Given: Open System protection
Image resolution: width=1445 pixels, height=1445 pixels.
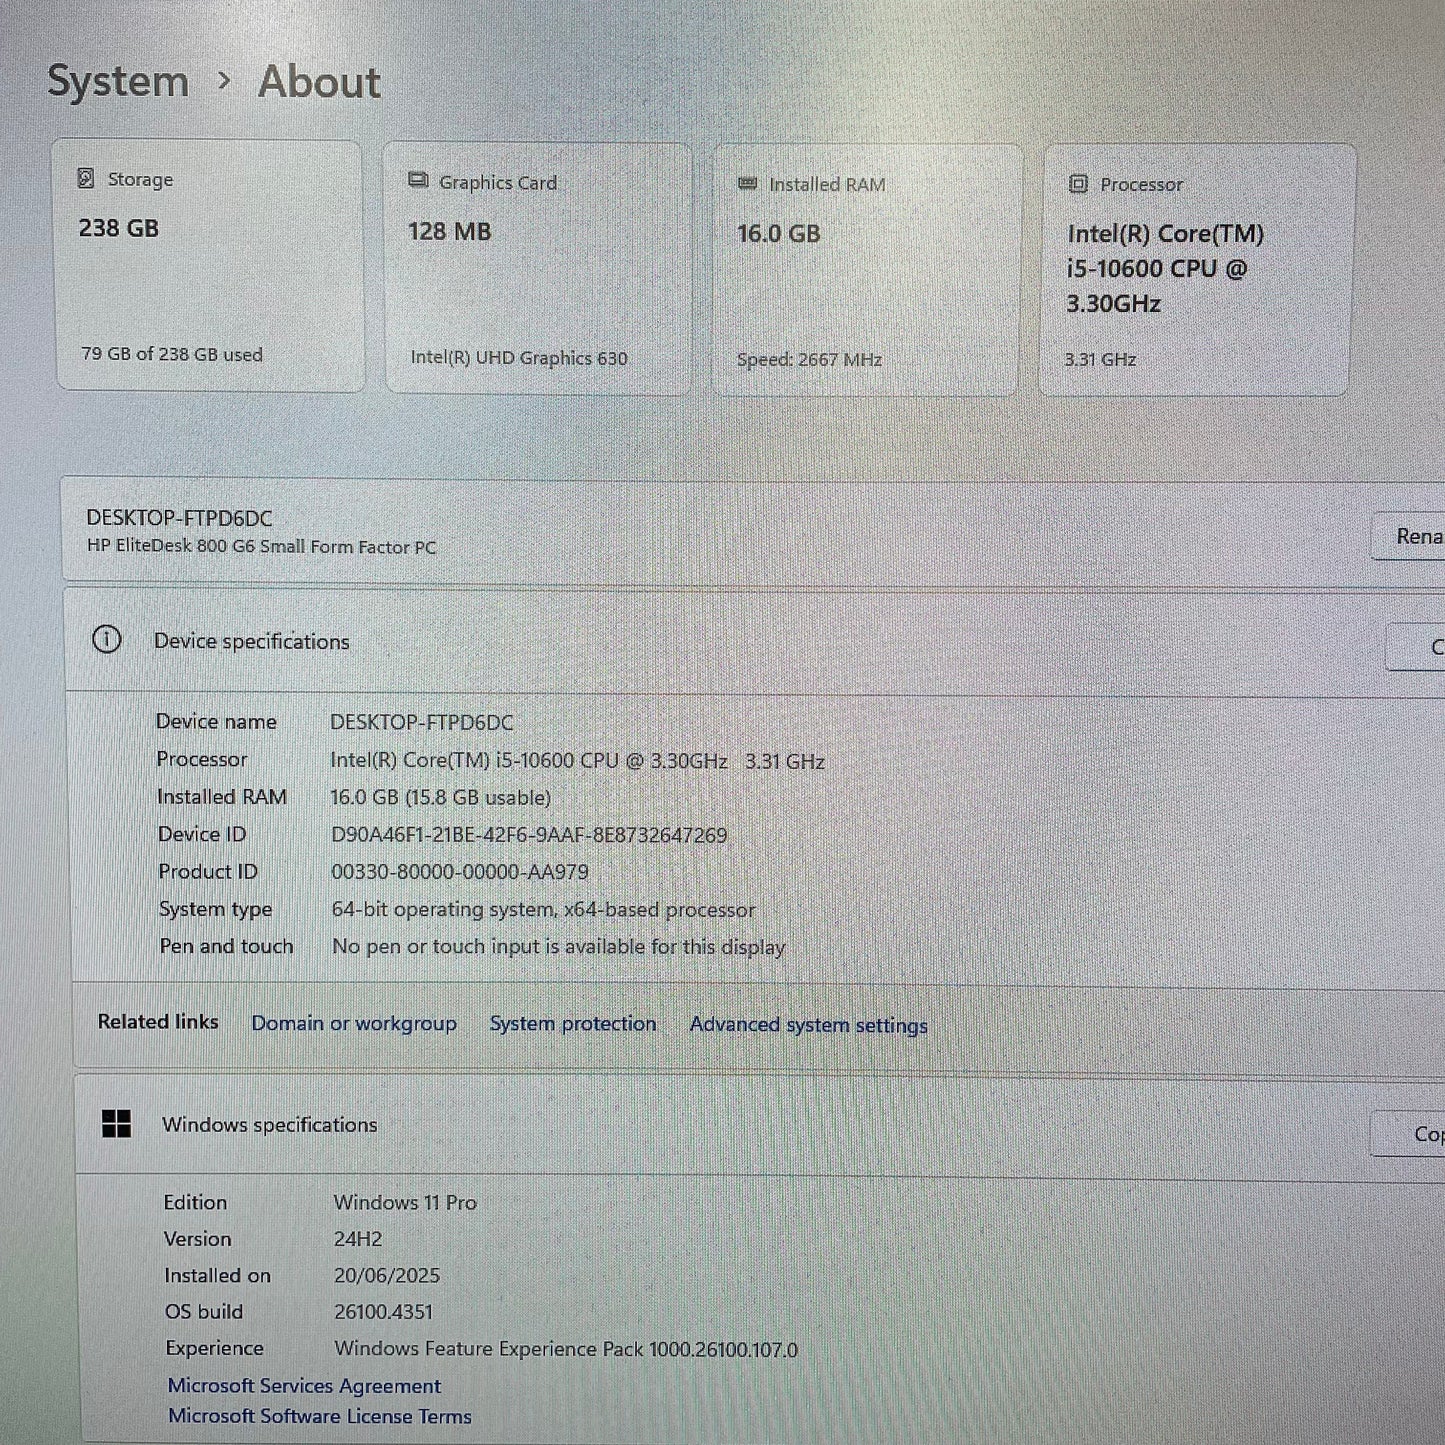Looking at the screenshot, I should pyautogui.click(x=572, y=1023).
